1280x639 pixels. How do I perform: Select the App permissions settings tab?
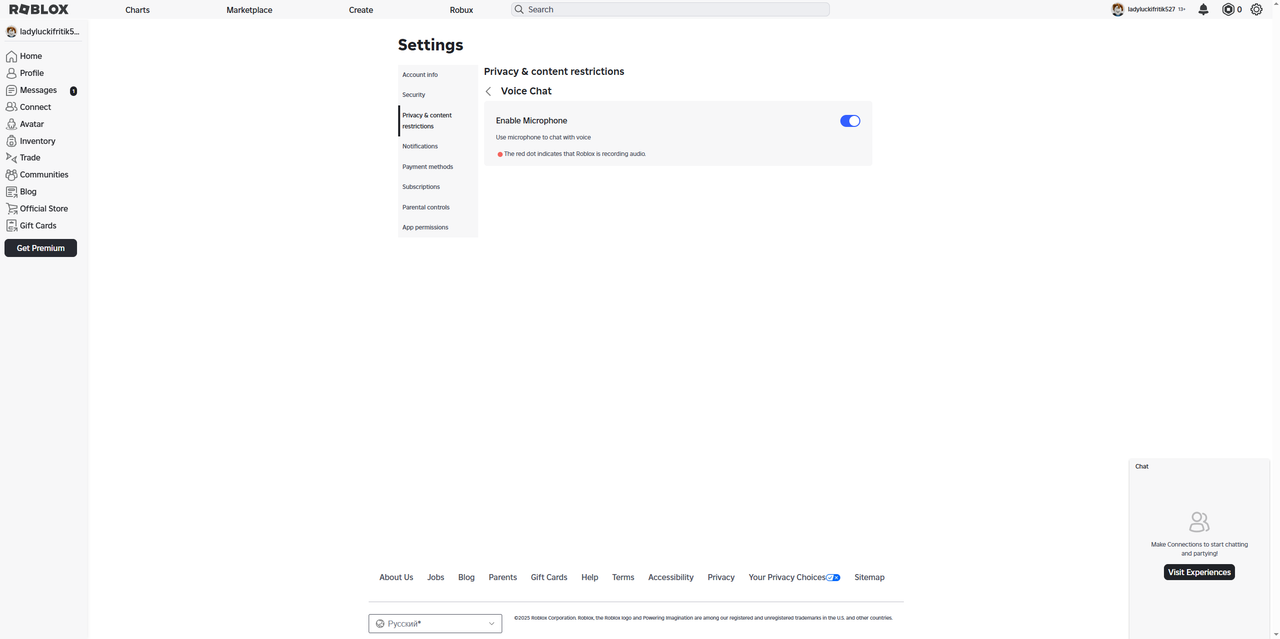(438, 227)
